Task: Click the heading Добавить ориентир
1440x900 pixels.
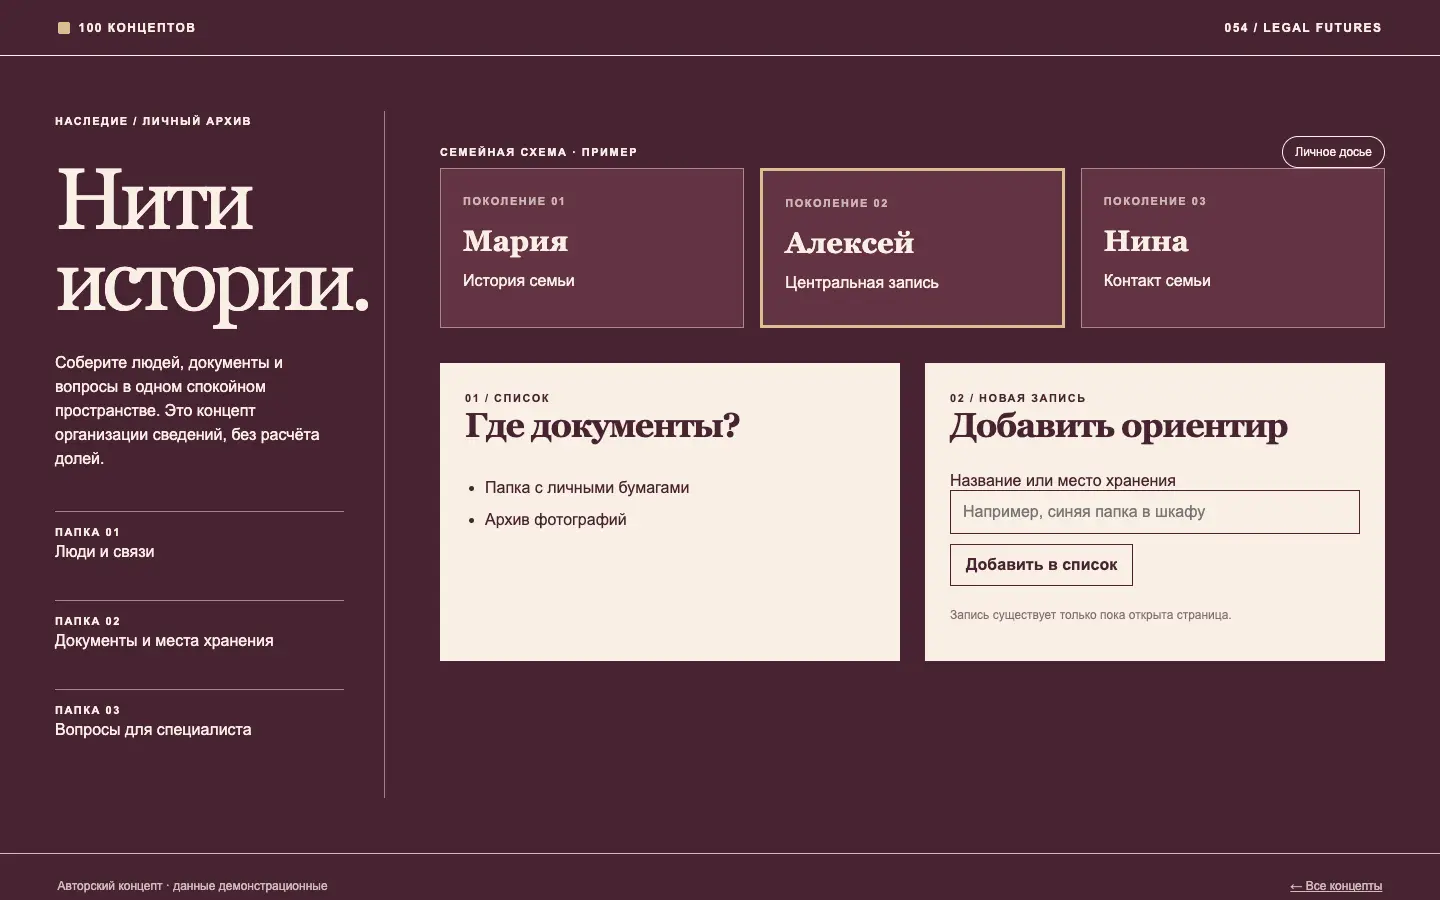Action: coord(1119,426)
